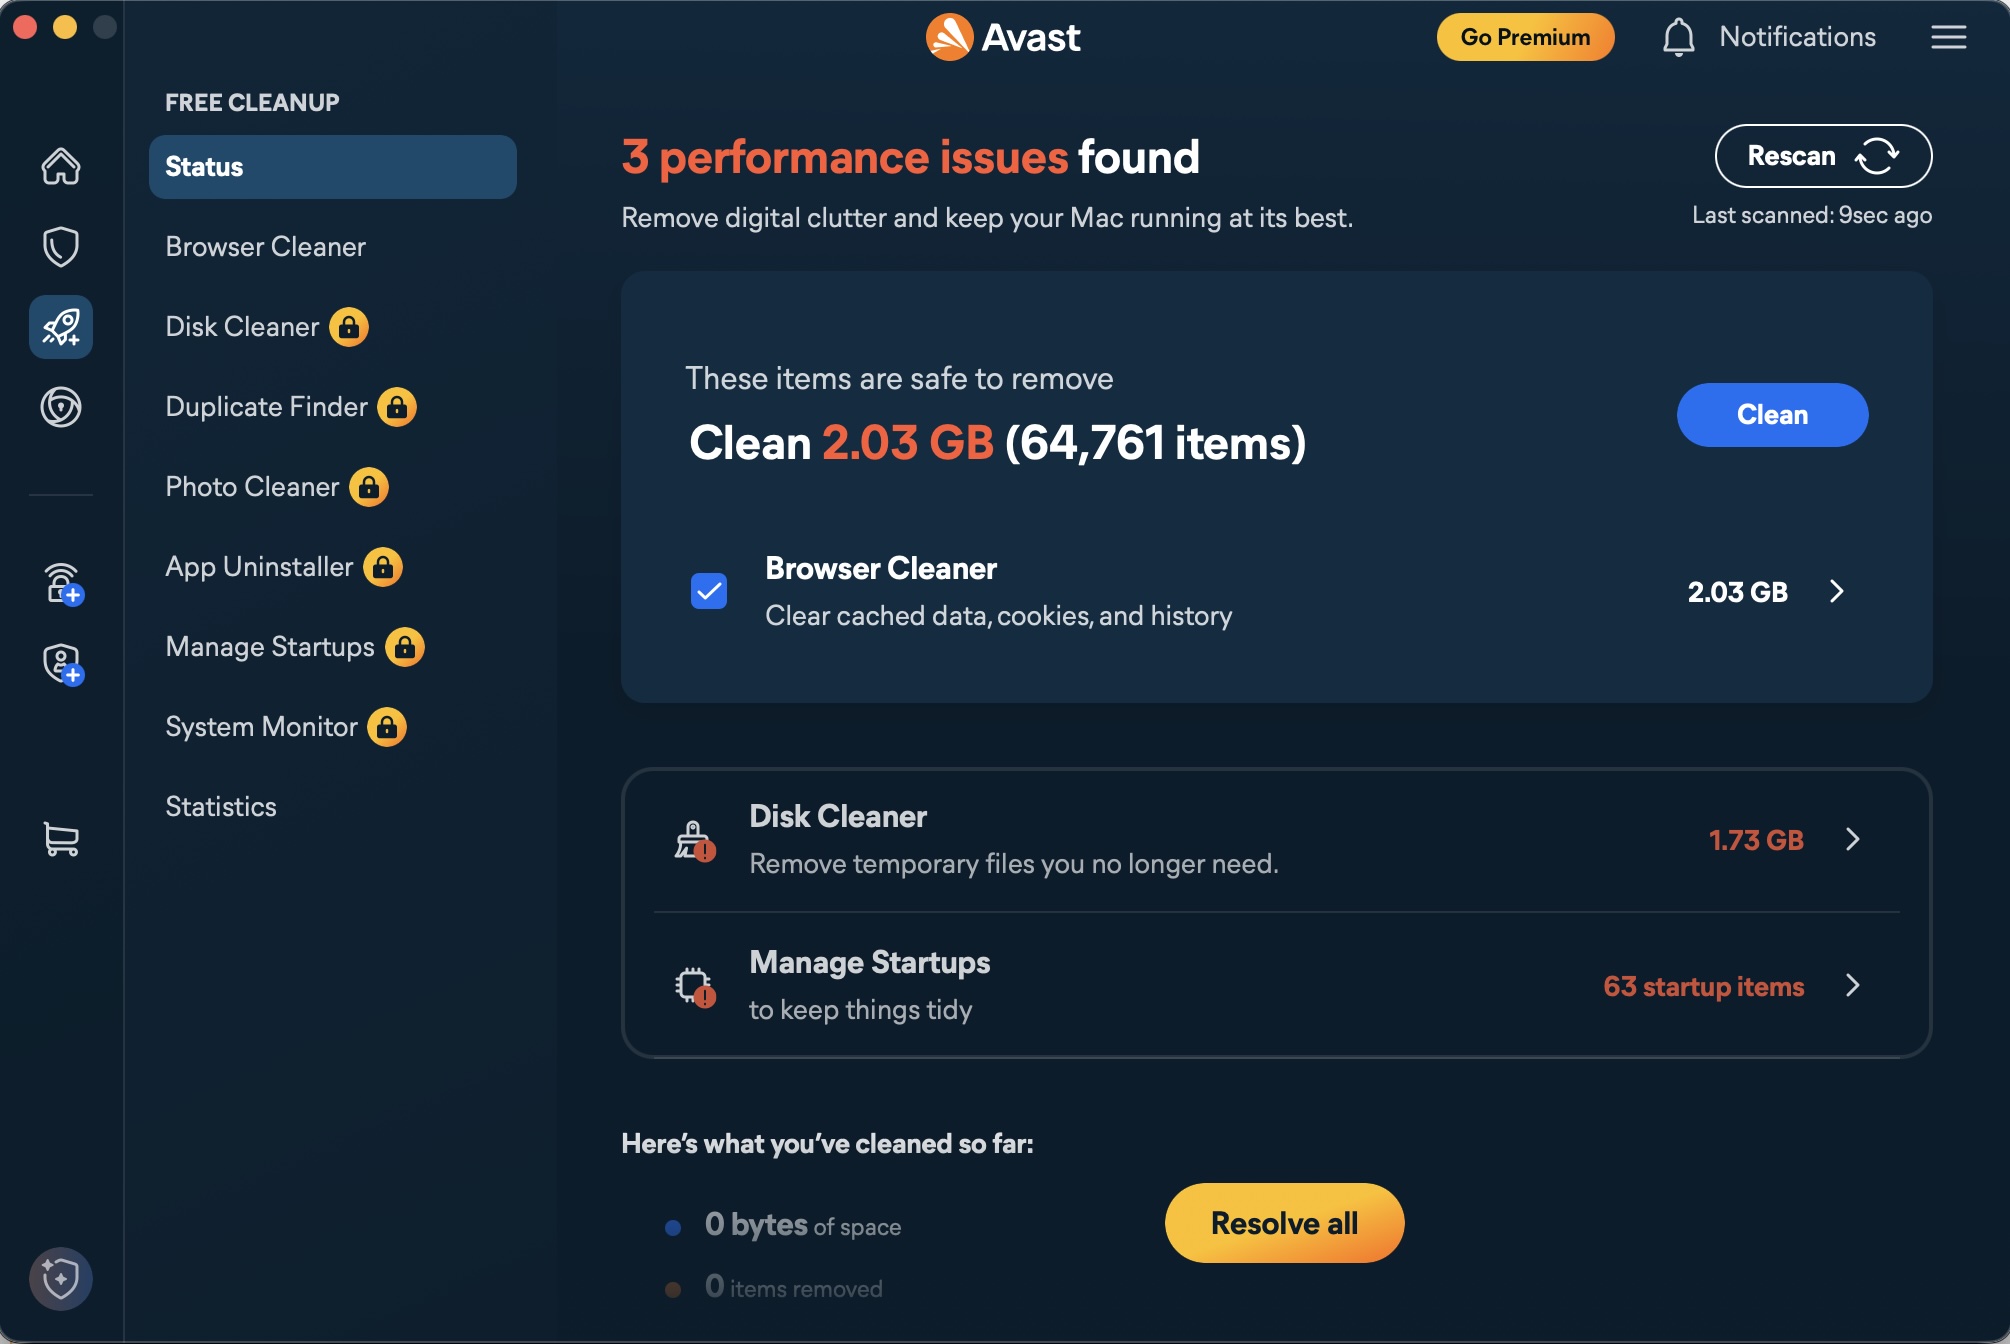
Task: Click the lock badge beside System Monitor
Action: tap(387, 727)
